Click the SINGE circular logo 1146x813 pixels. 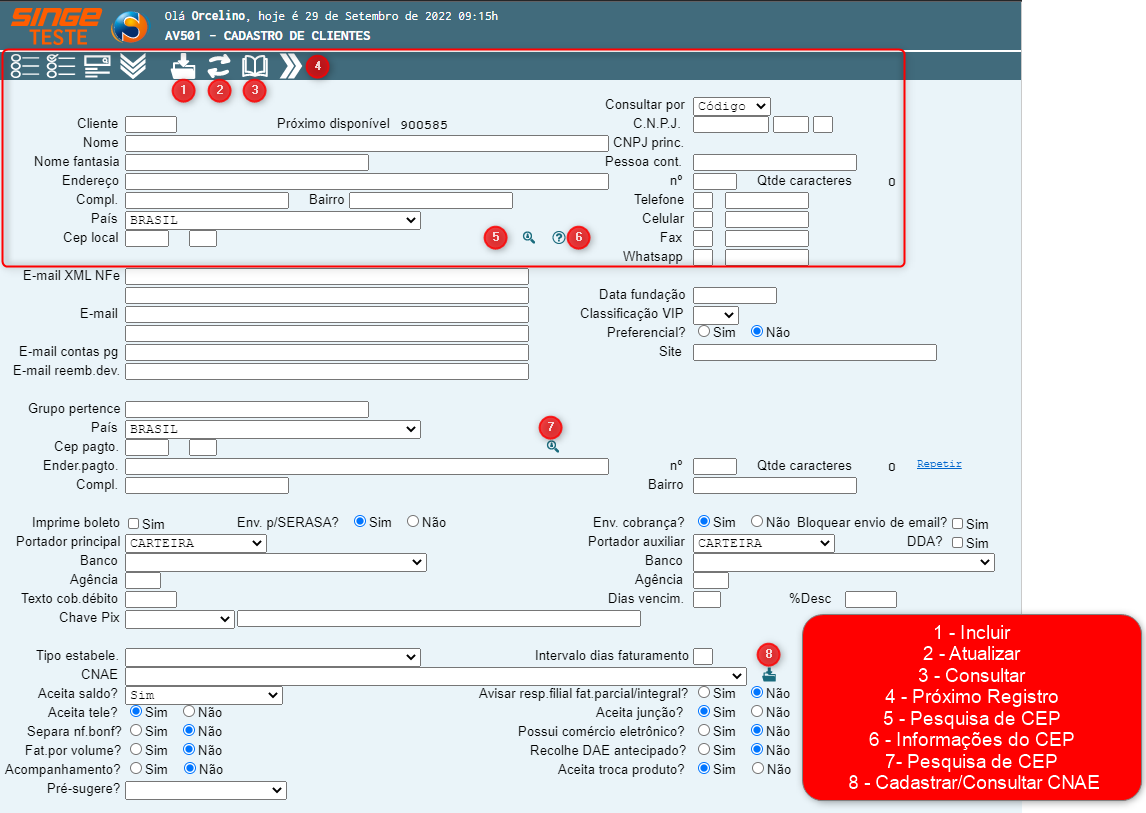[x=128, y=27]
